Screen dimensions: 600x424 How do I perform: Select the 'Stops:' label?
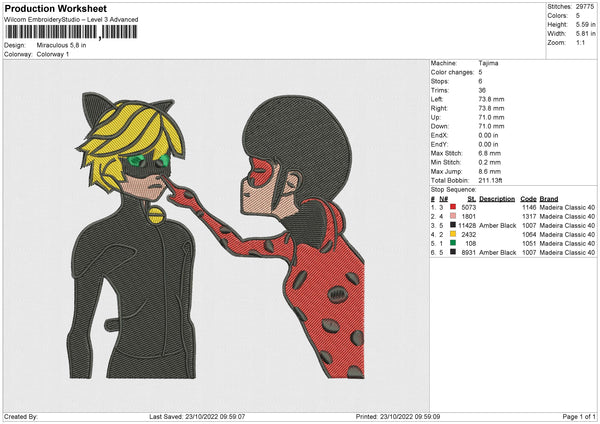click(x=440, y=81)
